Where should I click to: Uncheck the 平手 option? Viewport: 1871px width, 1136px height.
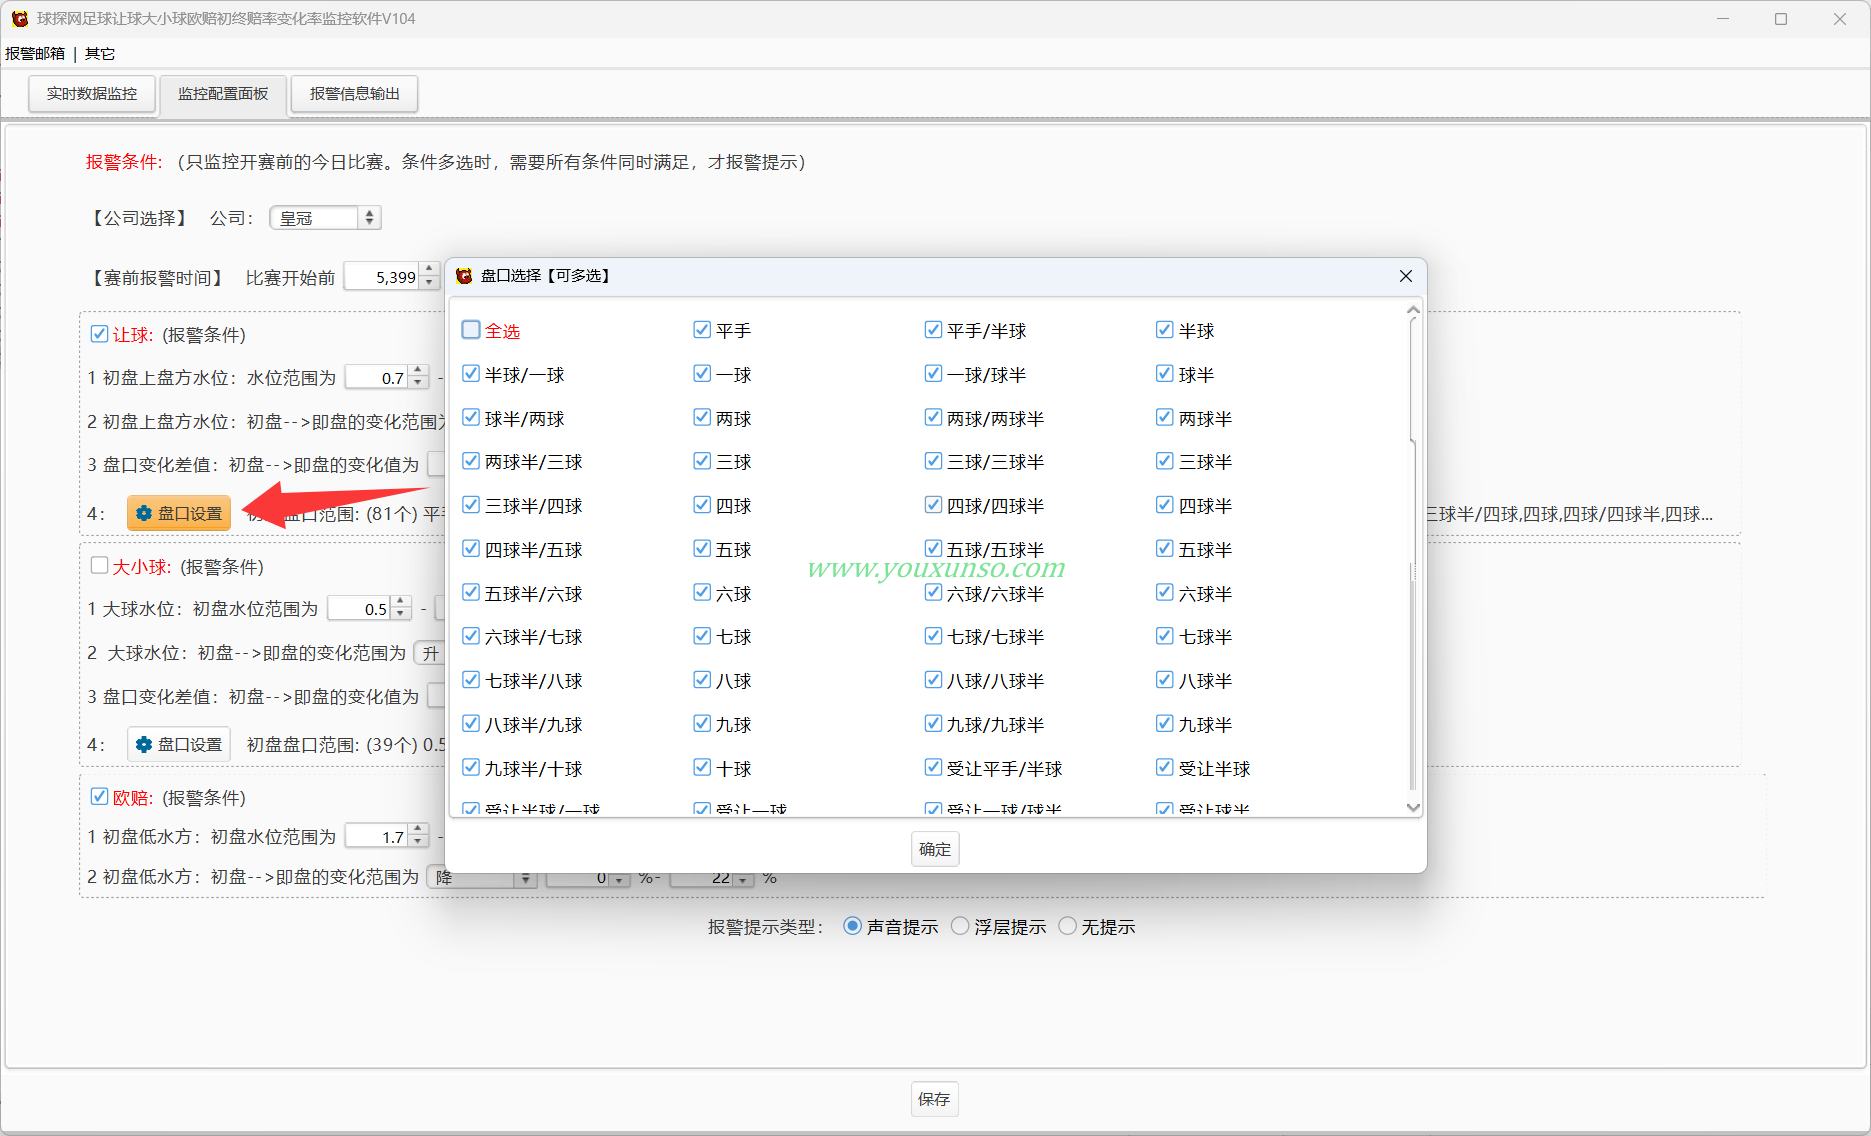point(702,330)
